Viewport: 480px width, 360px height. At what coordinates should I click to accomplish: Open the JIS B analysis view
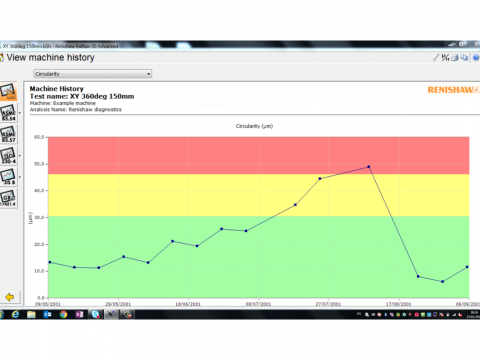point(8,177)
